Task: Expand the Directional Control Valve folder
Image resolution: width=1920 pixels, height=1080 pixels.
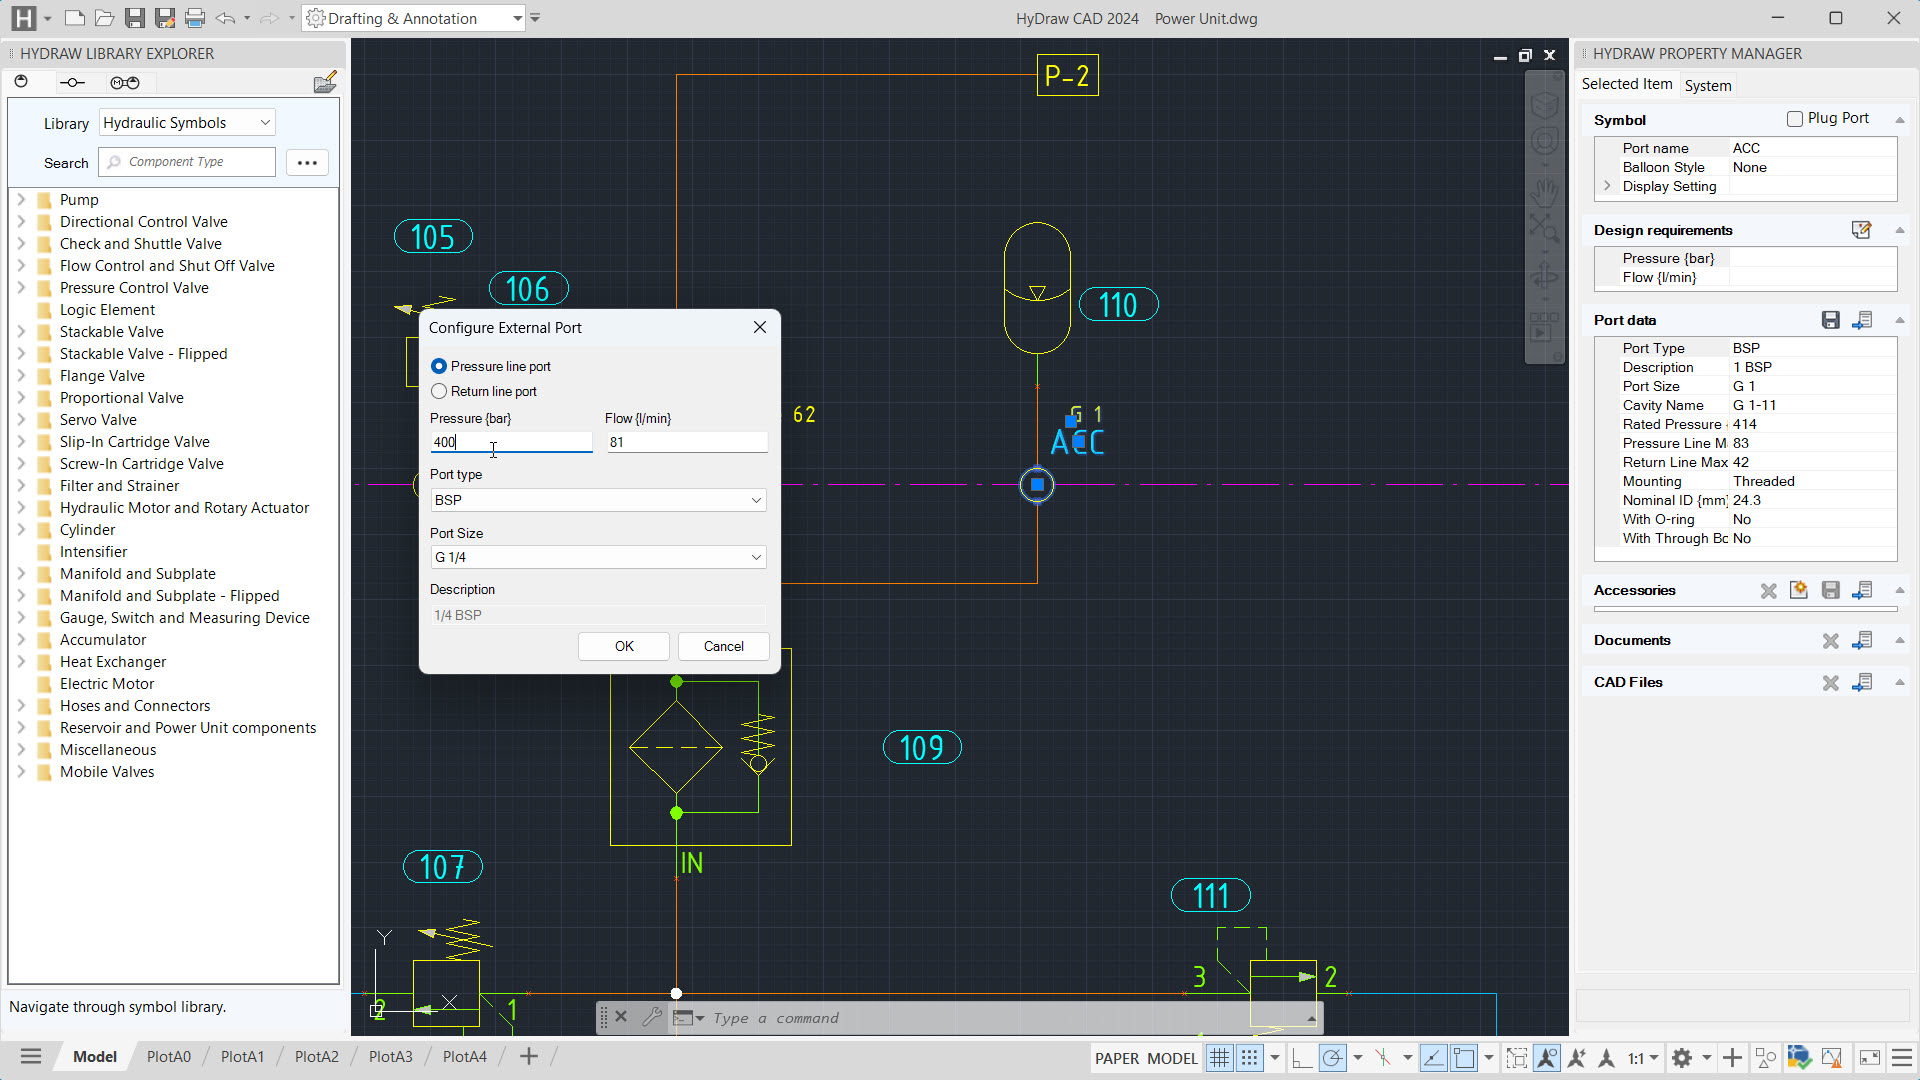Action: click(x=21, y=222)
